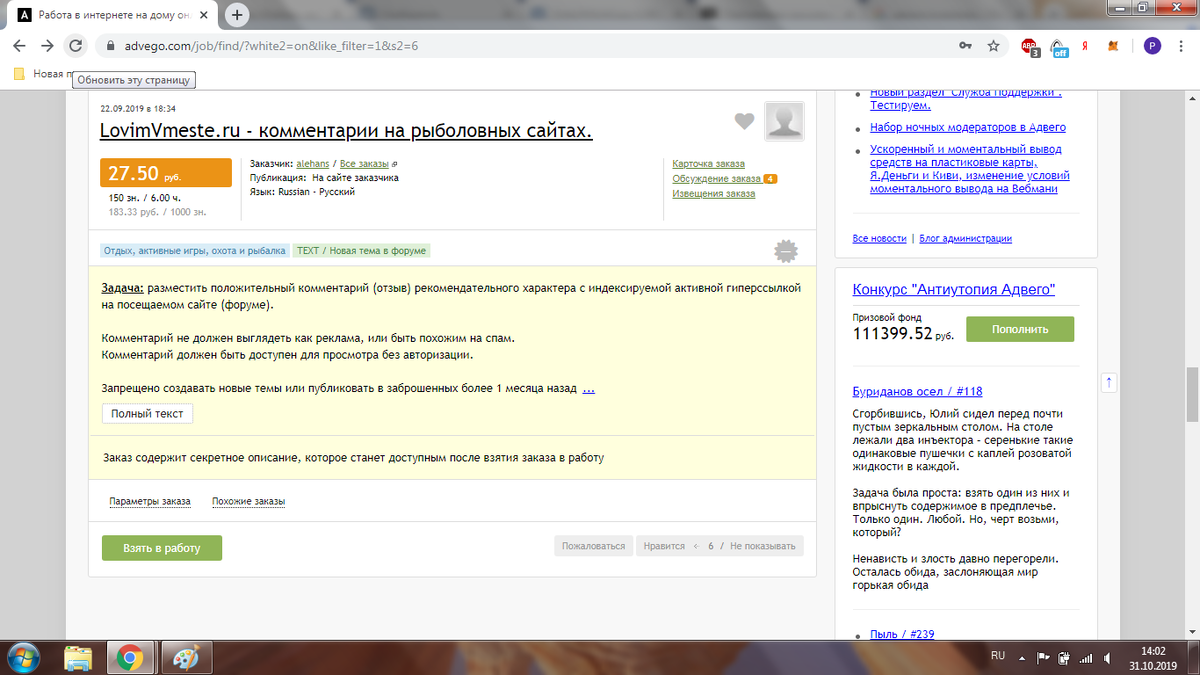Expand 'Параметры заказа' section

click(x=150, y=502)
